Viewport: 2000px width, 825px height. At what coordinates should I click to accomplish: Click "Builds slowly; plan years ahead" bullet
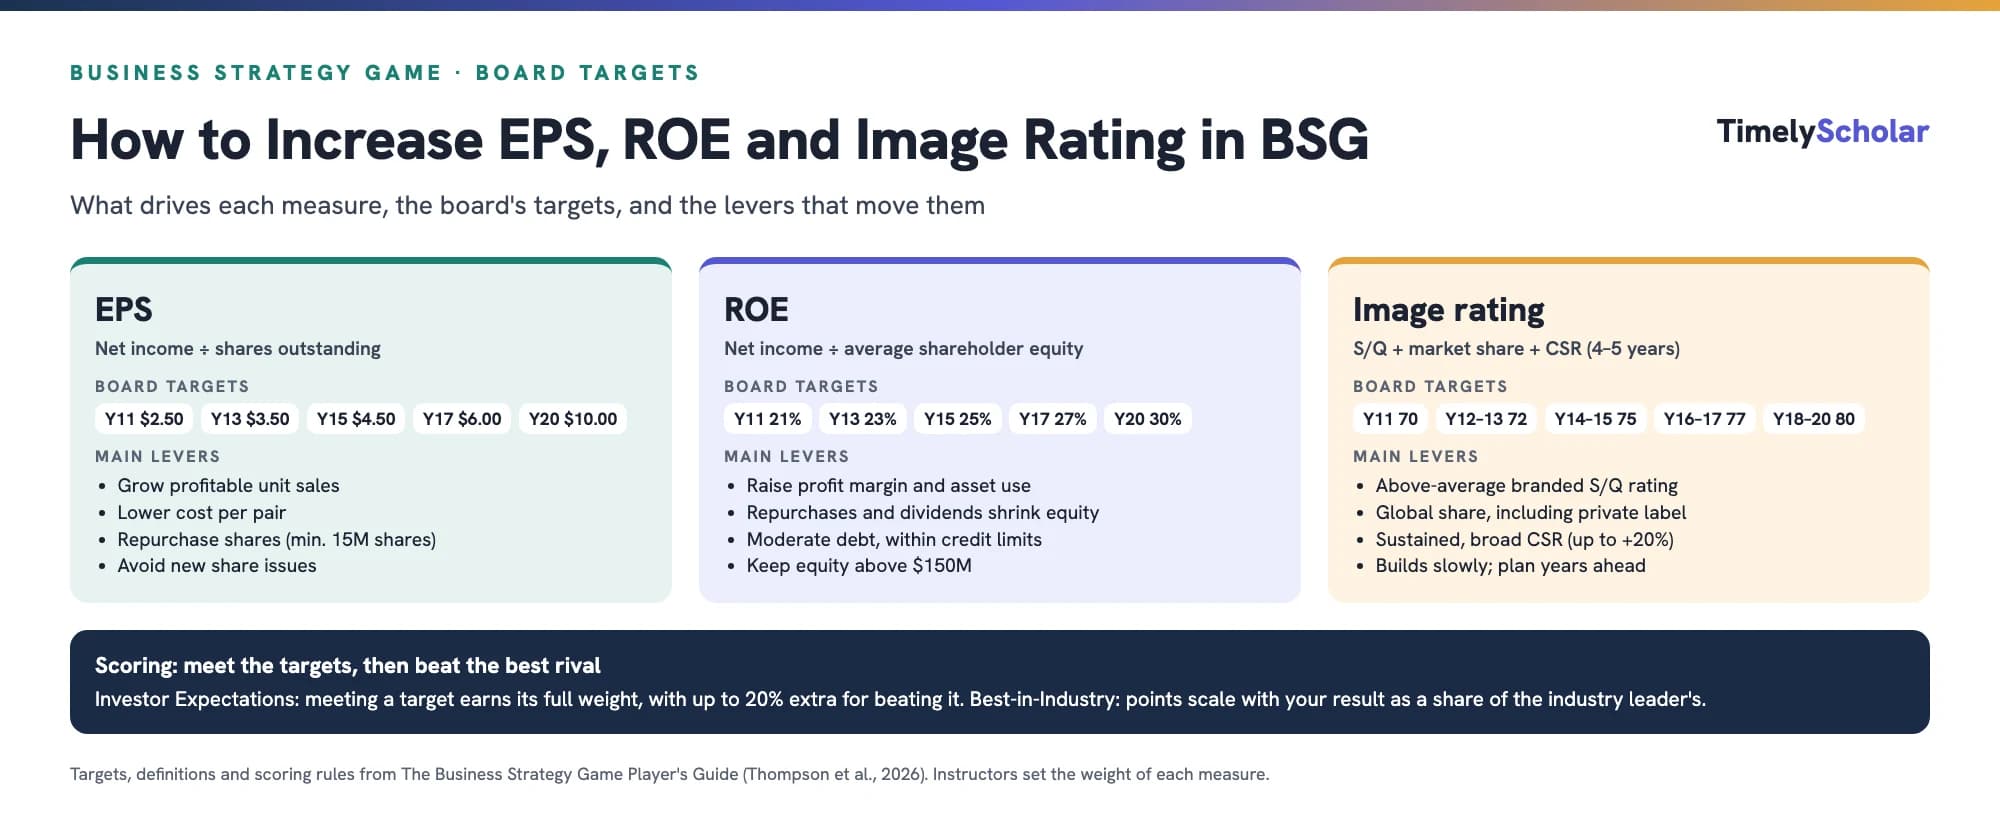tap(1510, 565)
